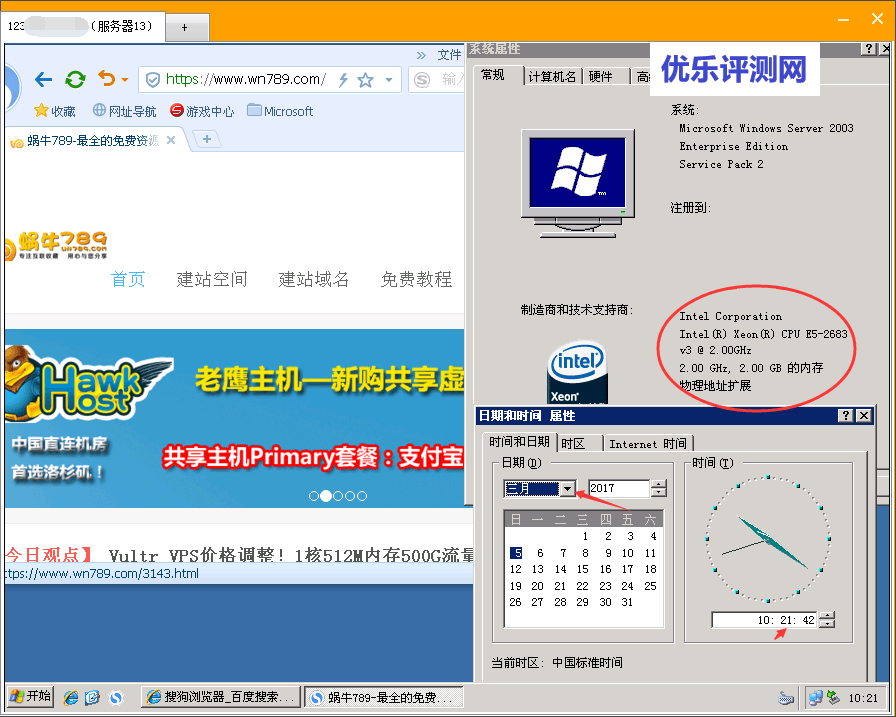Click the orange undo restore icon
The width and height of the screenshot is (896, 717).
(x=106, y=78)
